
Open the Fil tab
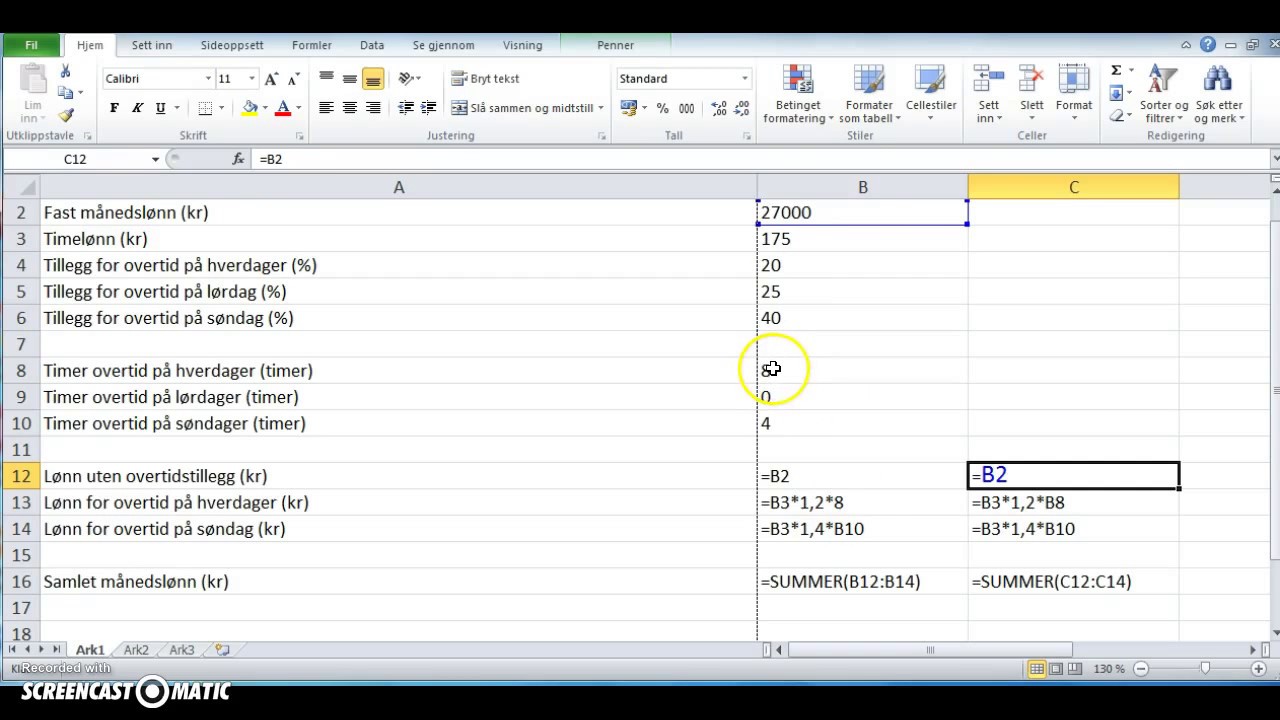tap(31, 45)
